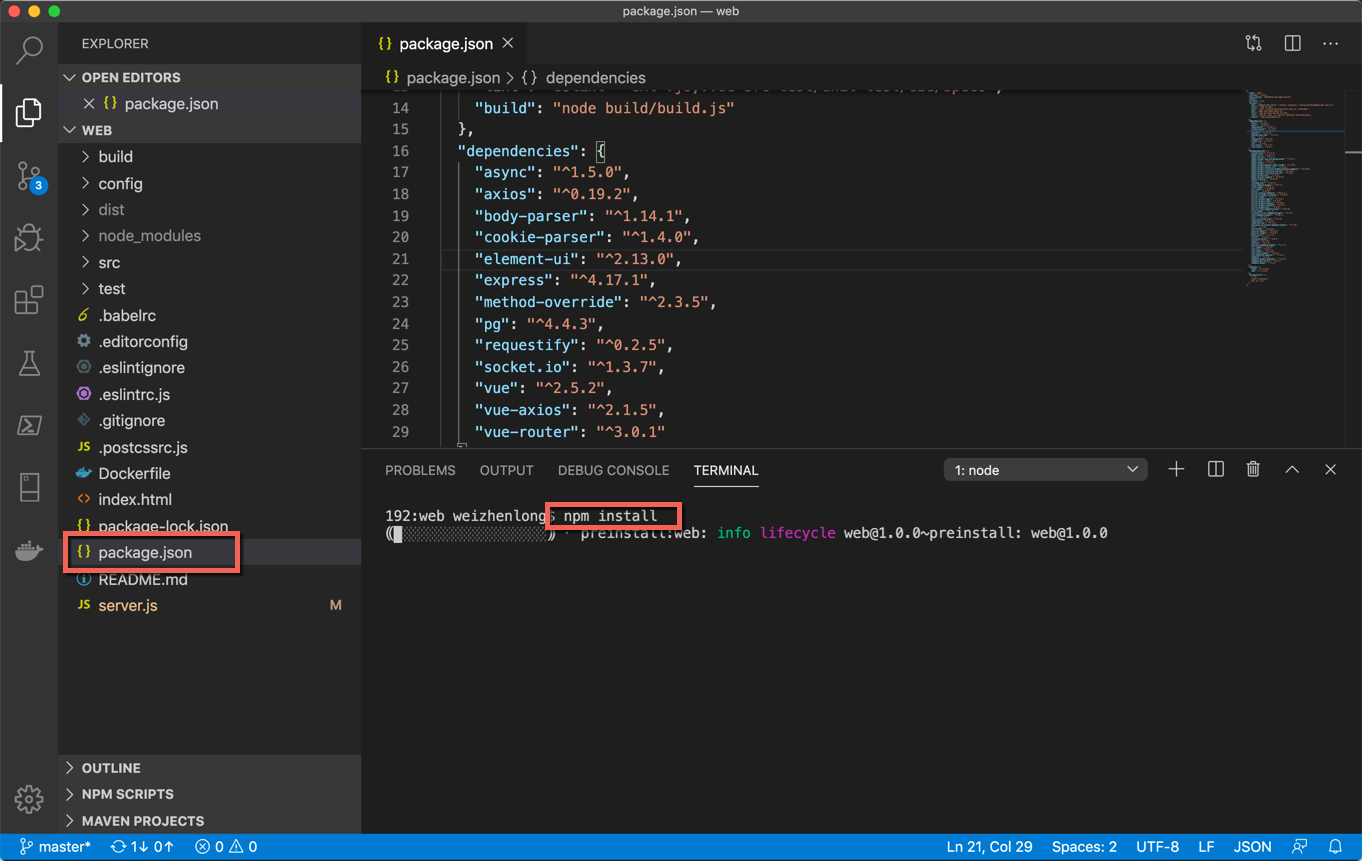
Task: Open Source Control view with badge 3
Action: click(29, 176)
